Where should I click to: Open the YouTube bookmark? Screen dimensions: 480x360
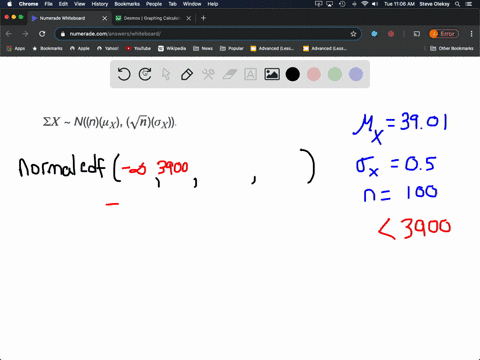click(138, 48)
